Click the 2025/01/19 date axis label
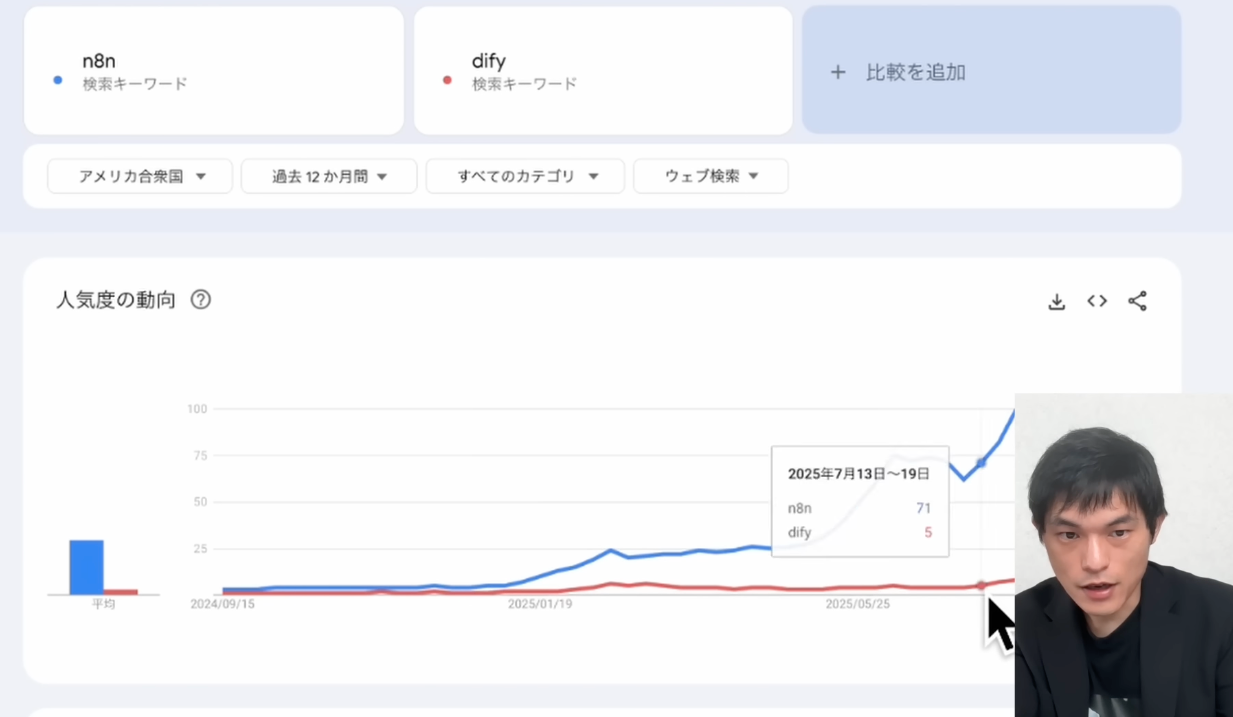This screenshot has height=717, width=1233. tap(540, 604)
